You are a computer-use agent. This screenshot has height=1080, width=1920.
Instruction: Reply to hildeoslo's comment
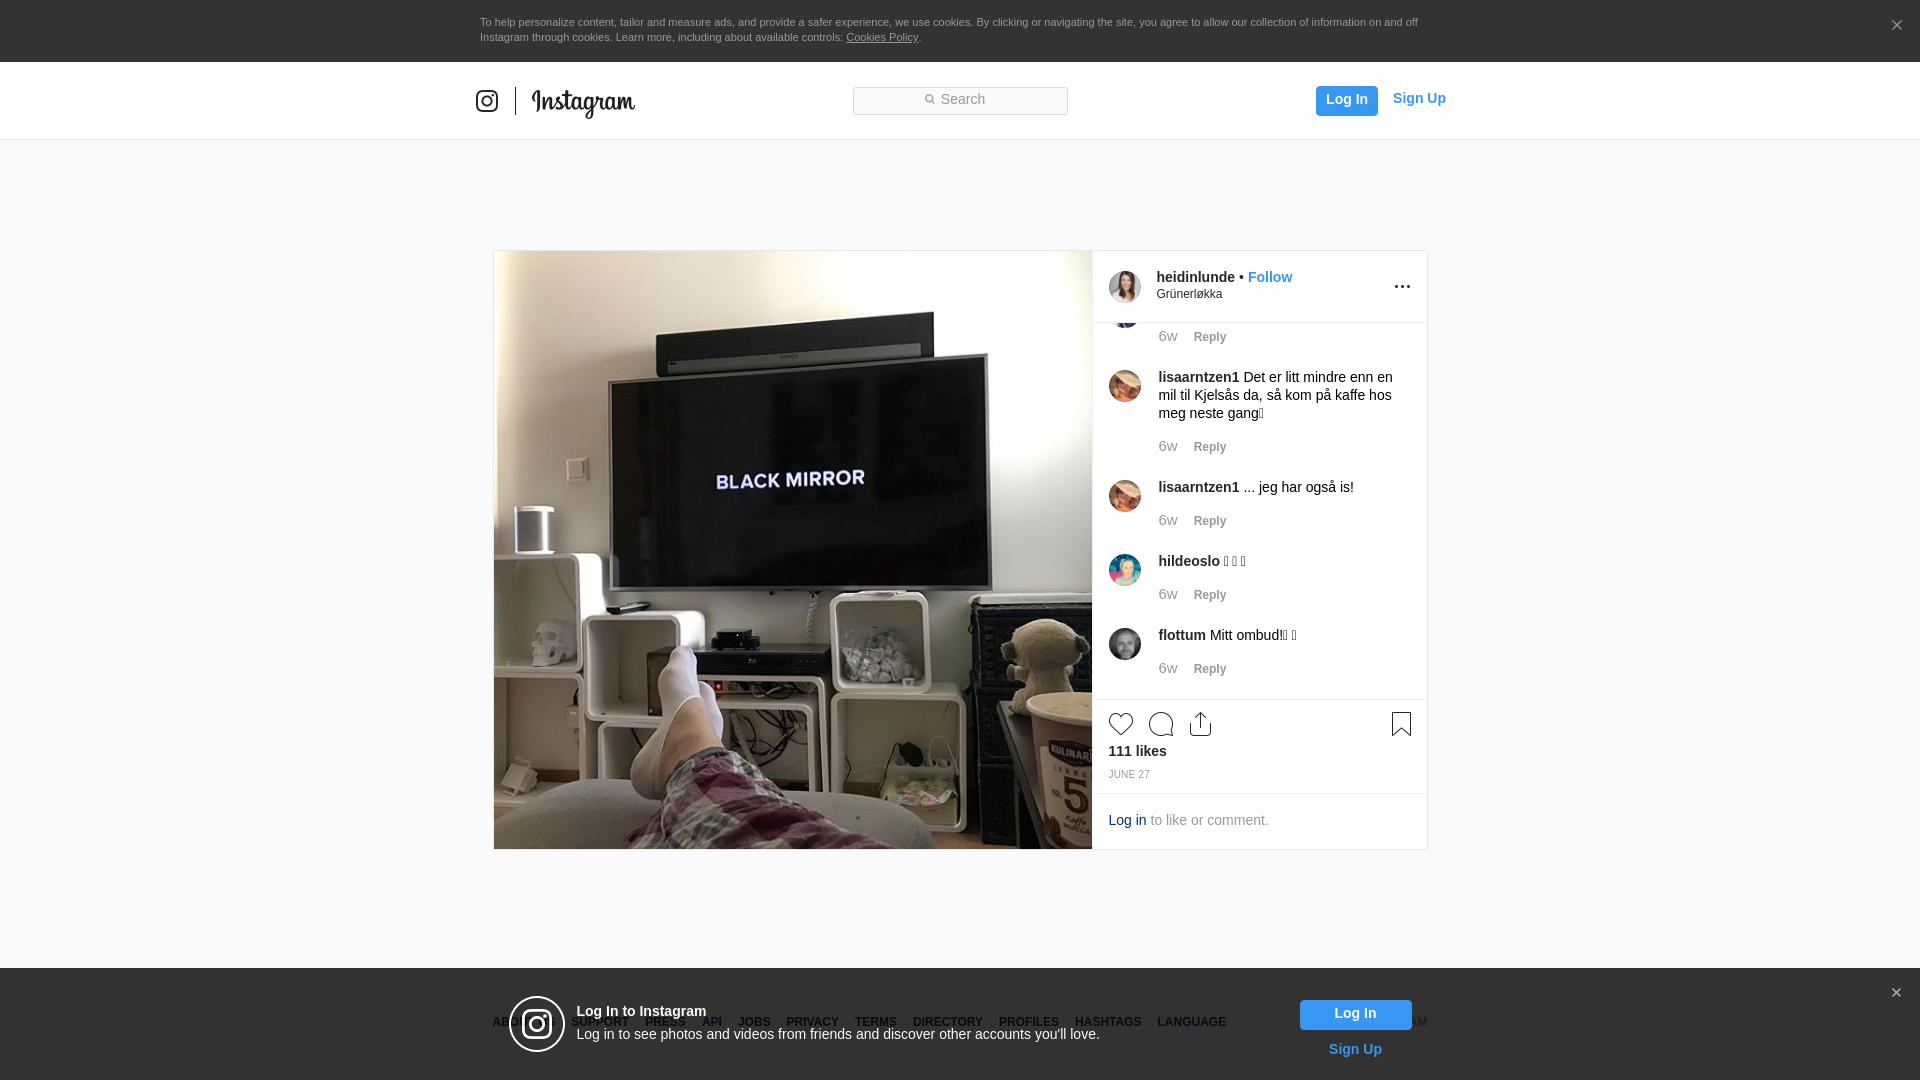point(1210,595)
